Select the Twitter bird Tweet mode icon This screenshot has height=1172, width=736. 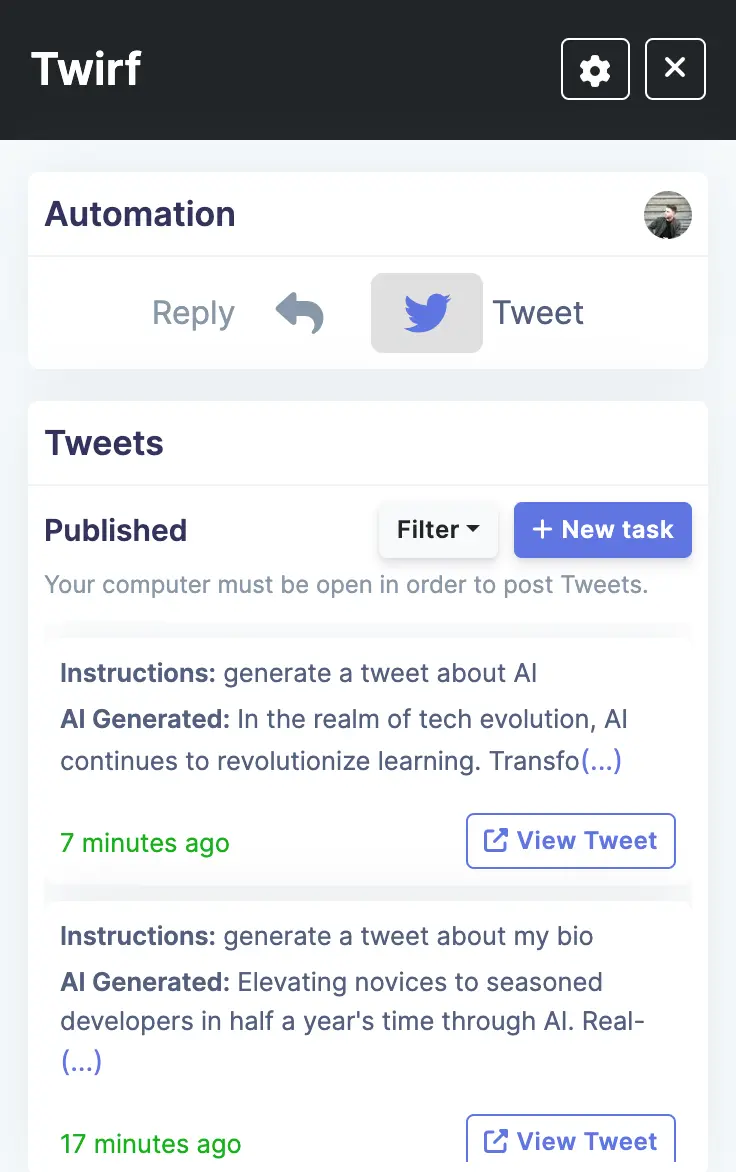(427, 312)
